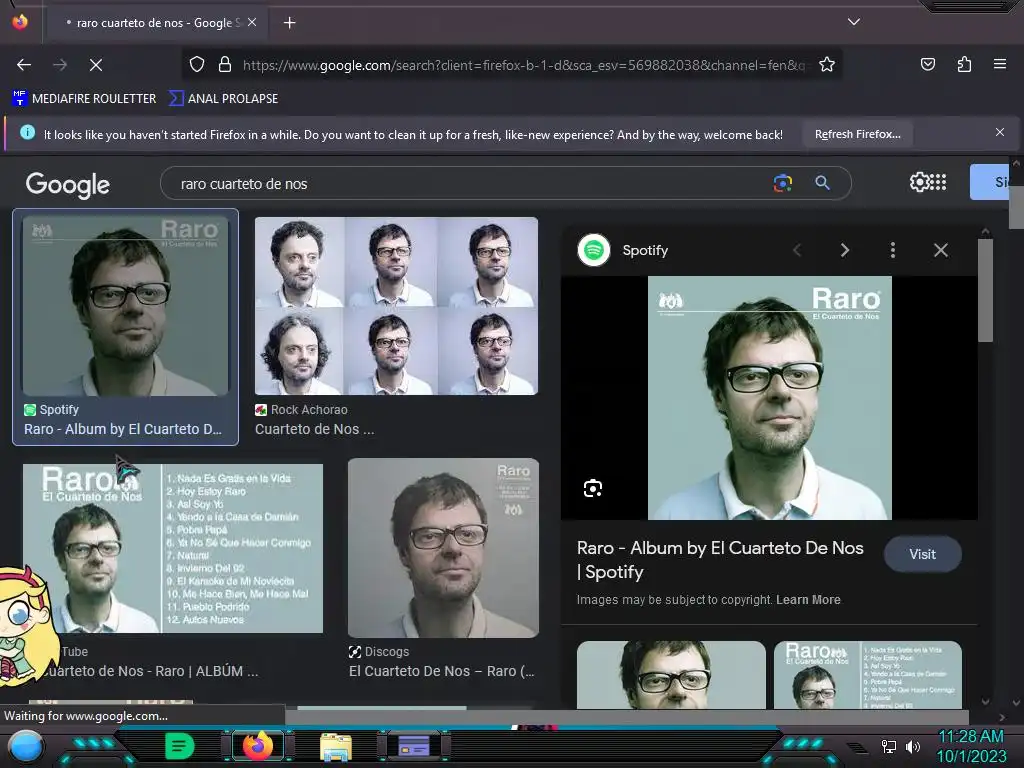Save page to Pocket
The height and width of the screenshot is (768, 1024).
tap(927, 65)
